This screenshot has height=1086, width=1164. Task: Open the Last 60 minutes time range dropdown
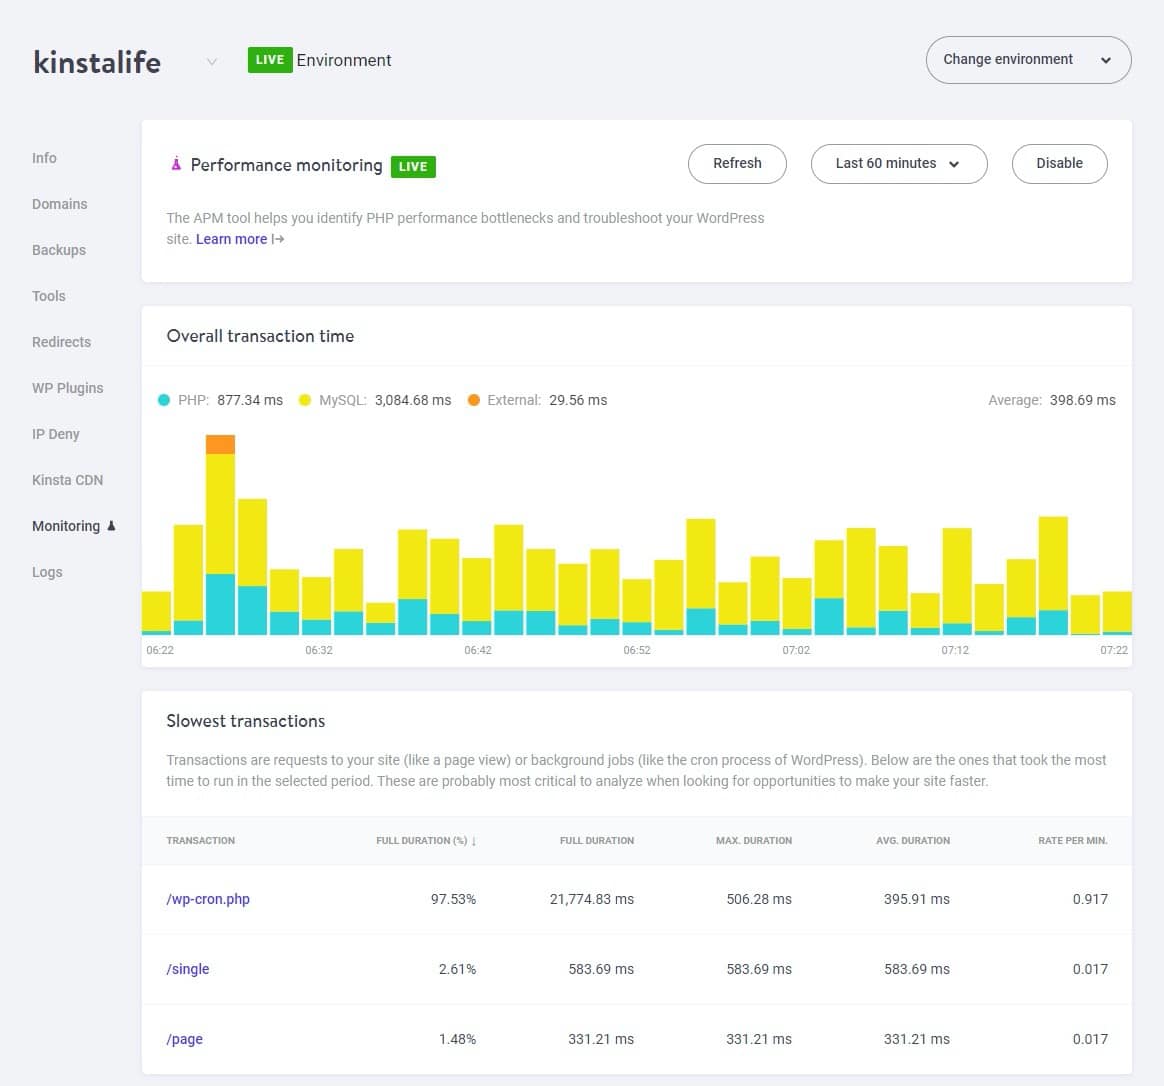click(897, 163)
